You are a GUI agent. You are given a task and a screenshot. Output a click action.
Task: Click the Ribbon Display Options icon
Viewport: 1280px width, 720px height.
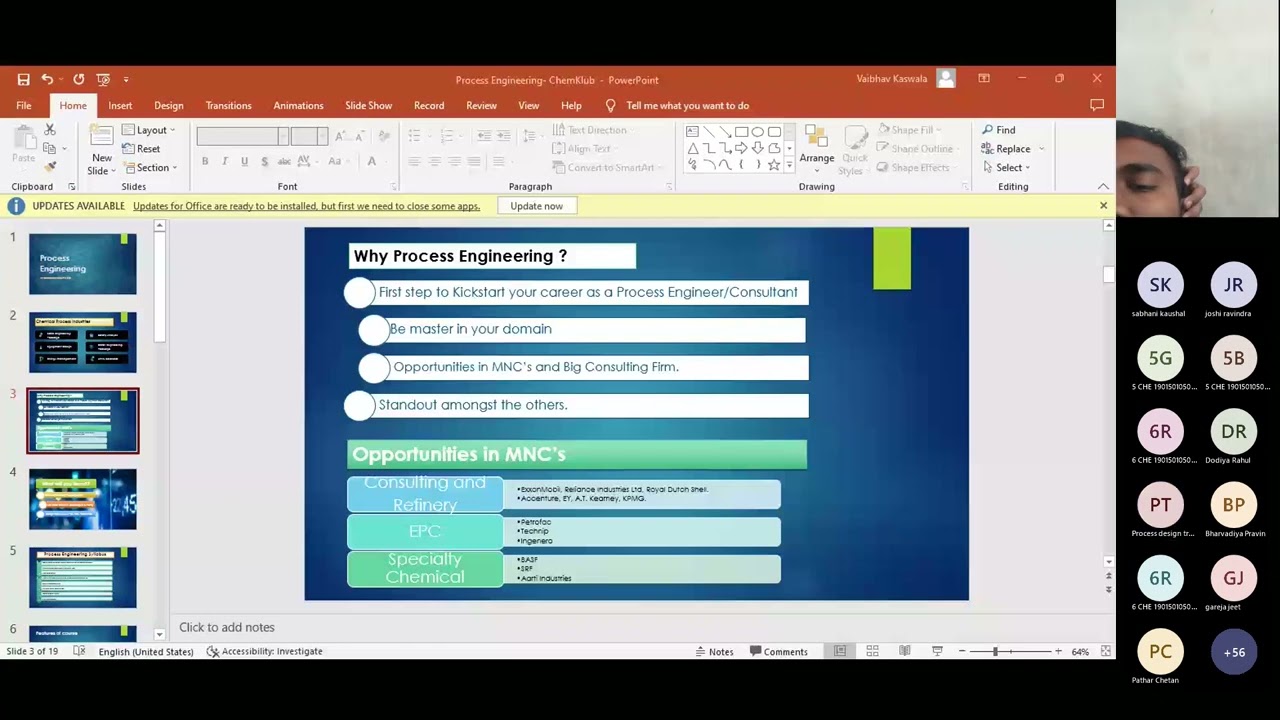(984, 79)
